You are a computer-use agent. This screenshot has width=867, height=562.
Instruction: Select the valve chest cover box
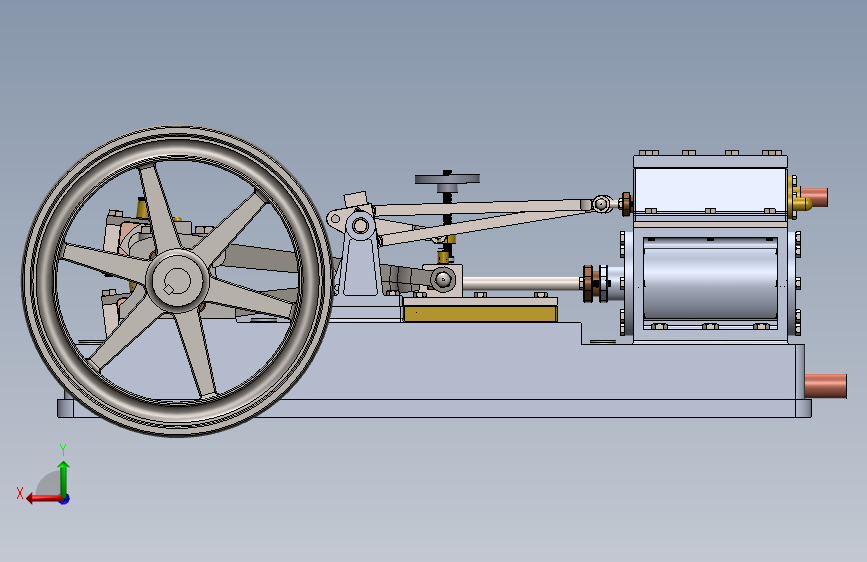click(710, 188)
